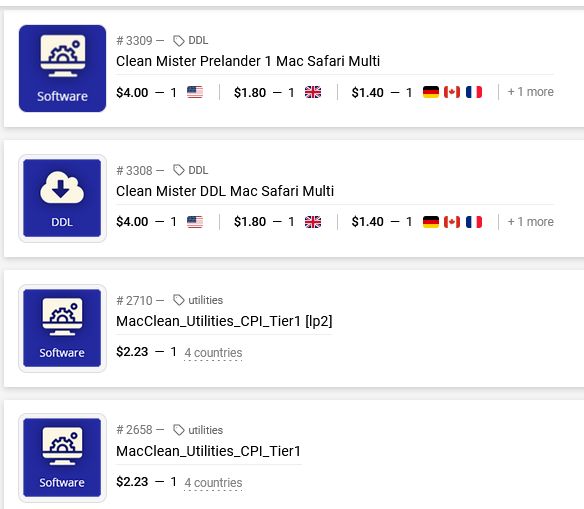Click the utilities tag icon on offer 2710
This screenshot has height=509, width=584.
(179, 300)
